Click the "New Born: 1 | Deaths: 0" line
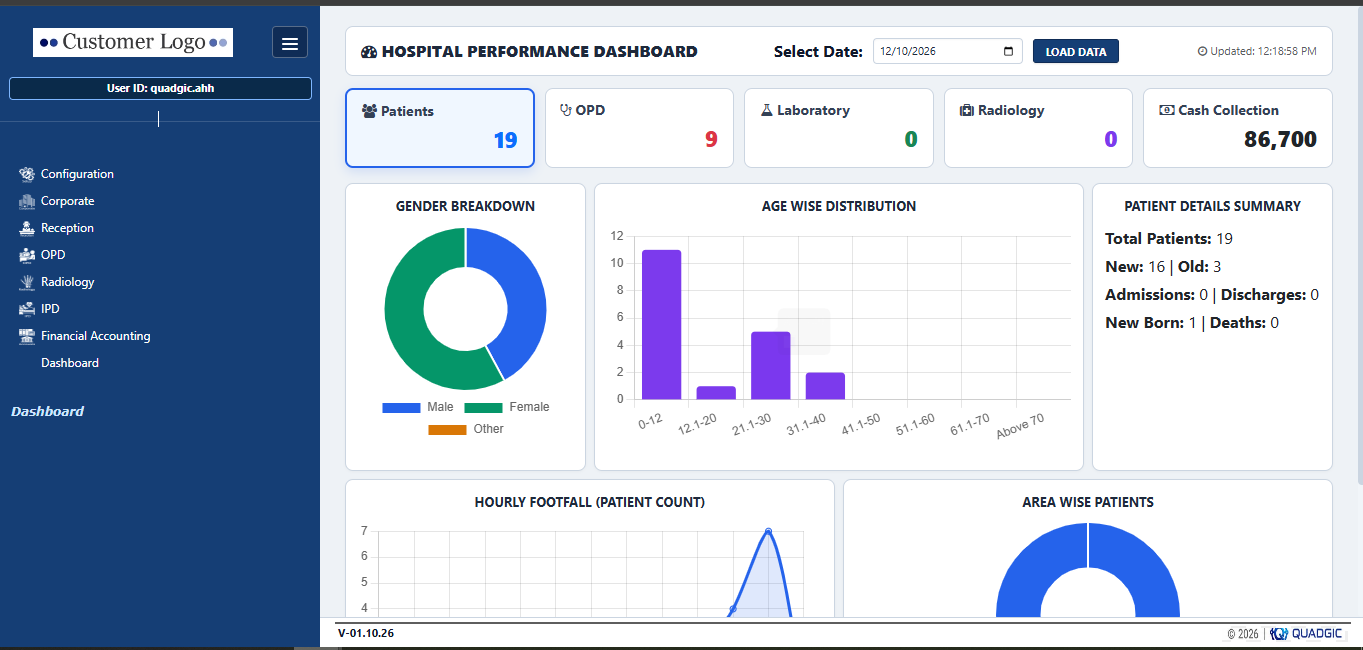This screenshot has width=1363, height=650. pos(1192,323)
